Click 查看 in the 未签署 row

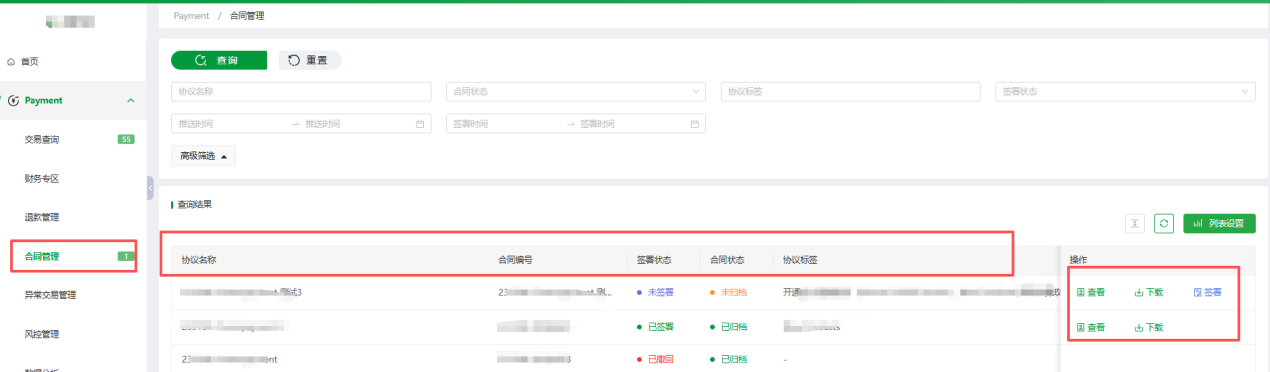pos(1091,292)
